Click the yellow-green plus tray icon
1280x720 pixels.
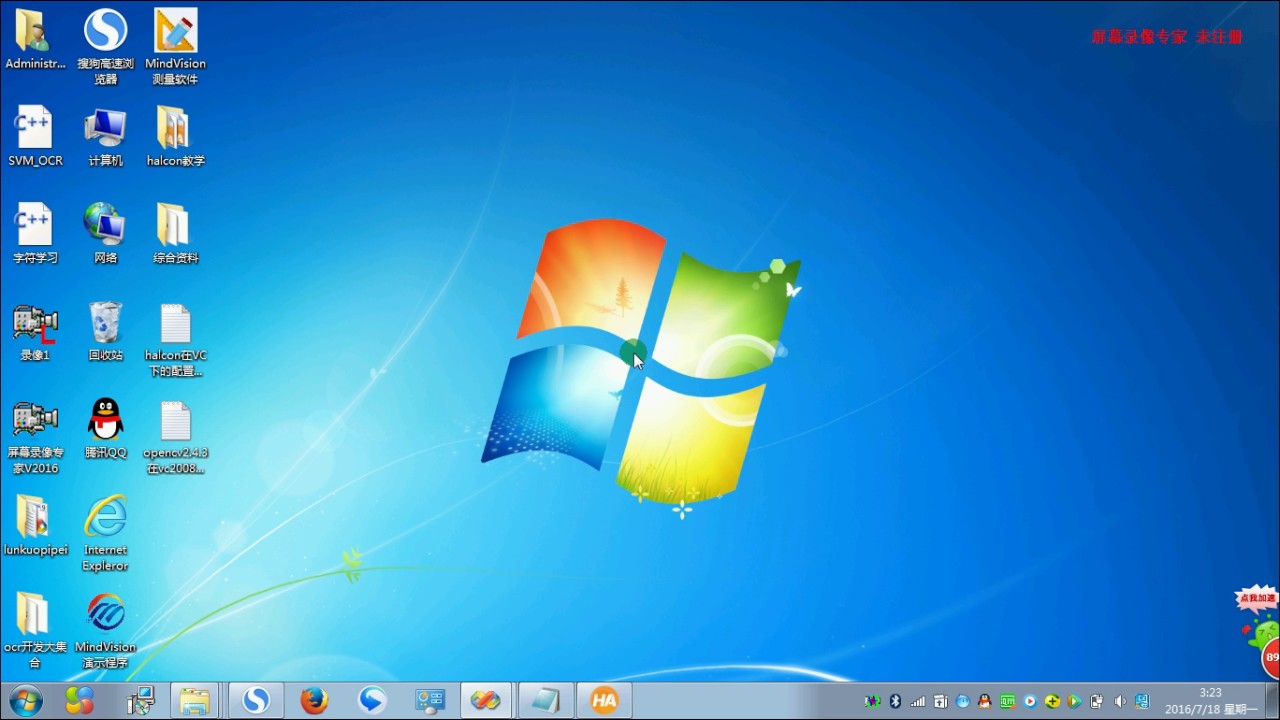coord(1052,701)
